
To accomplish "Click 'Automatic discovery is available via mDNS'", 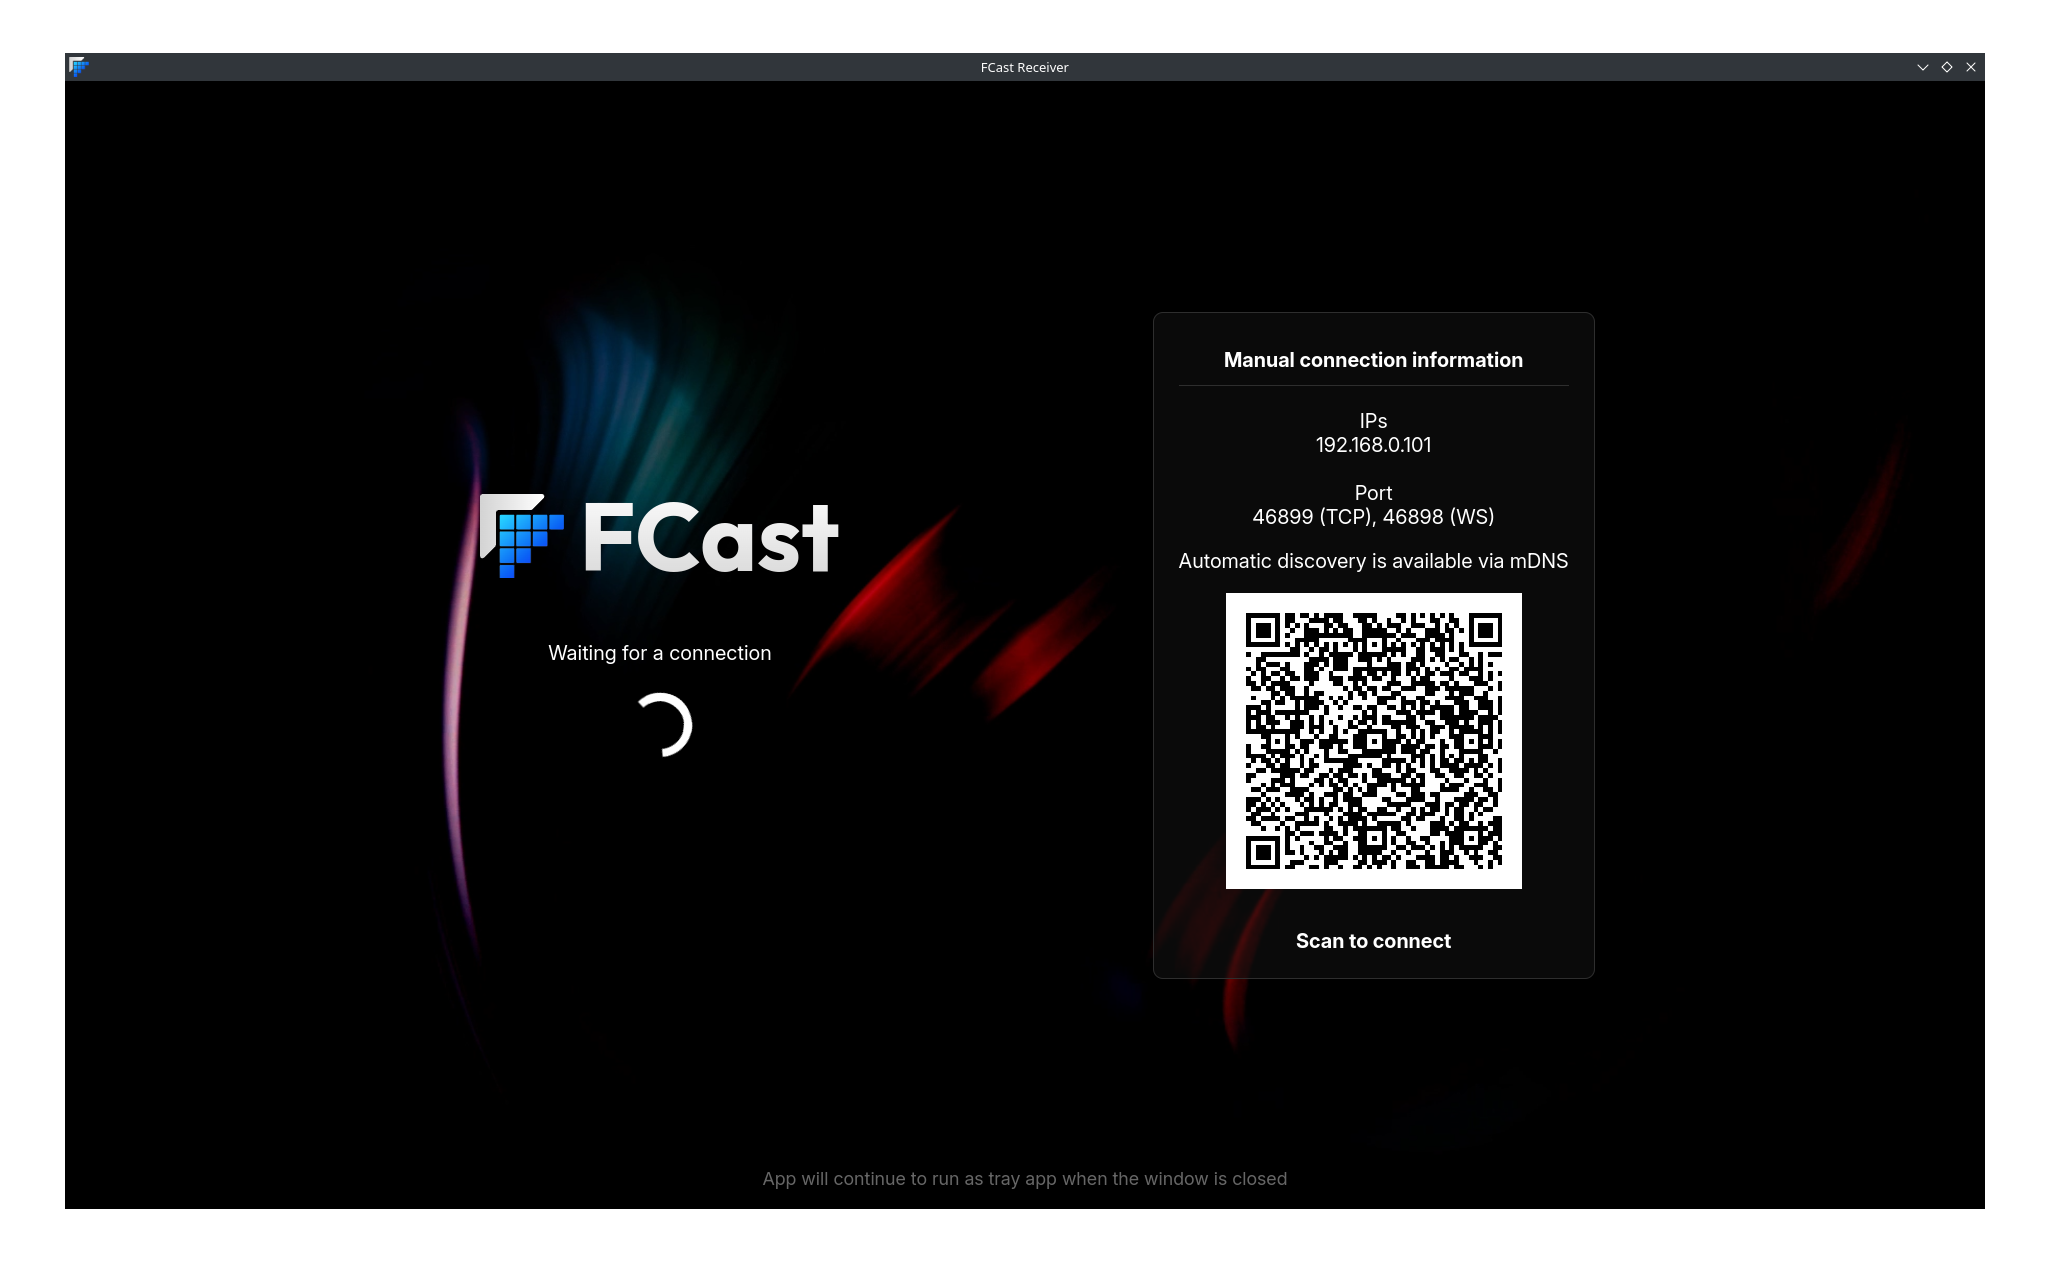I will pos(1373,561).
